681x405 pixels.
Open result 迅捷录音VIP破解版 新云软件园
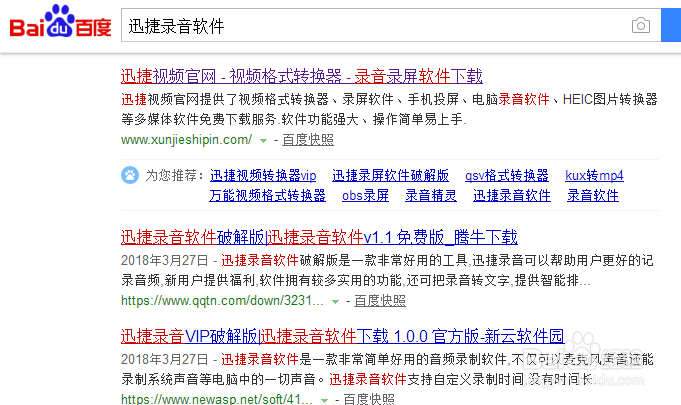342,336
